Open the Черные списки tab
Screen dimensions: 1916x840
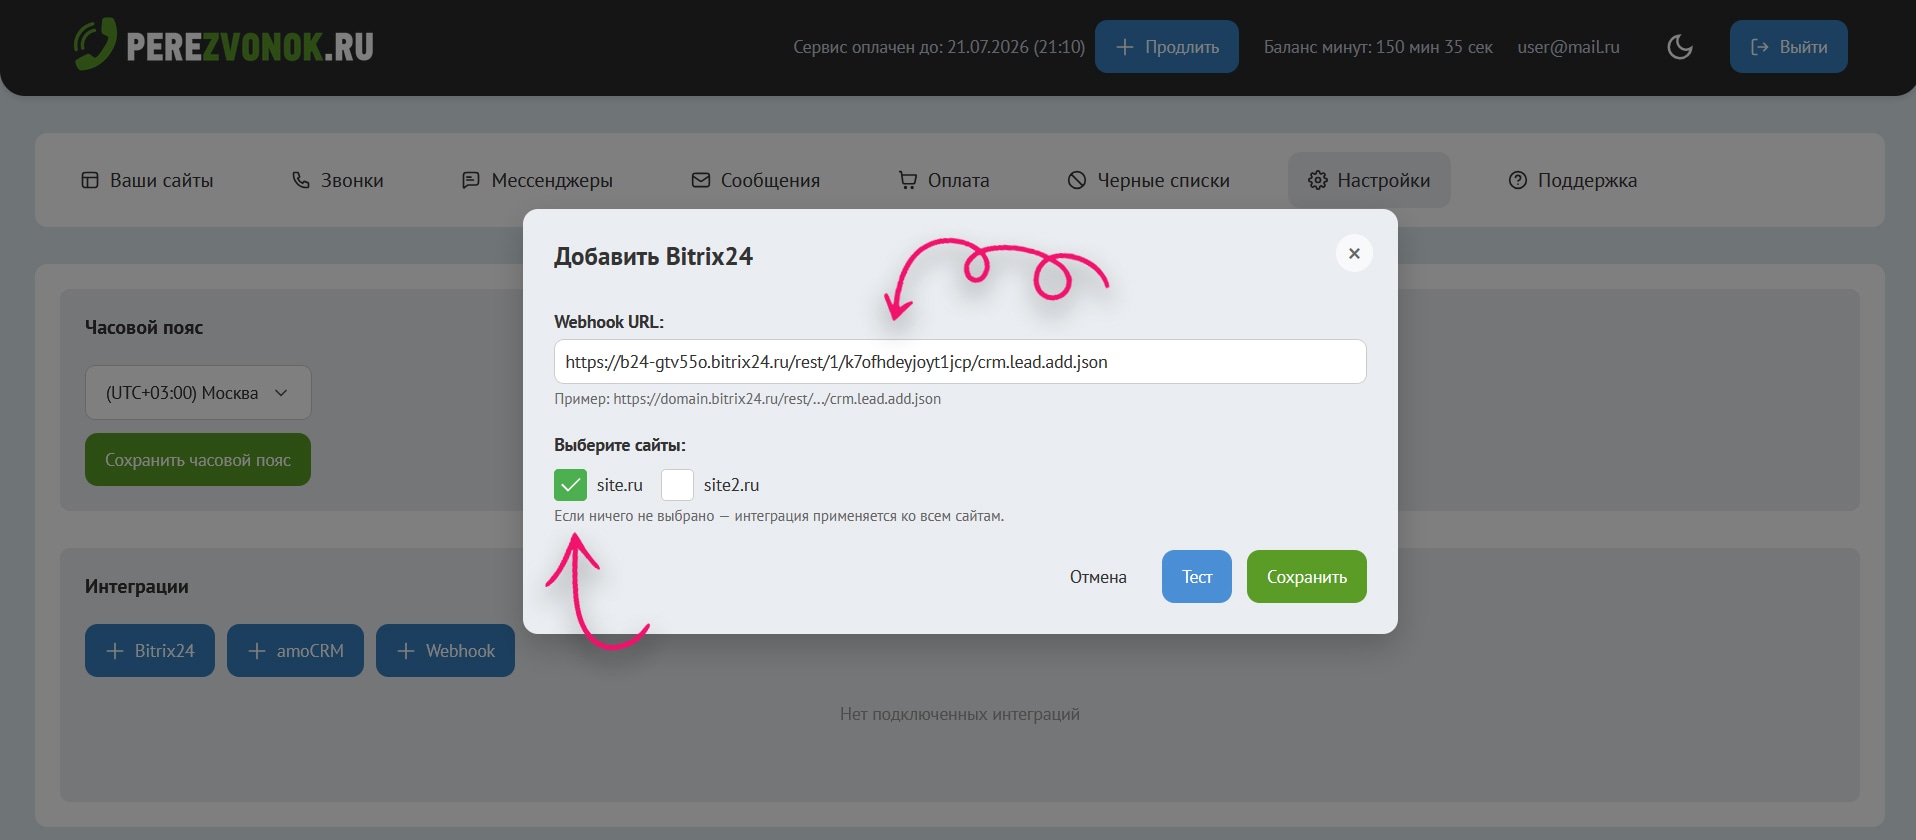pos(1149,181)
